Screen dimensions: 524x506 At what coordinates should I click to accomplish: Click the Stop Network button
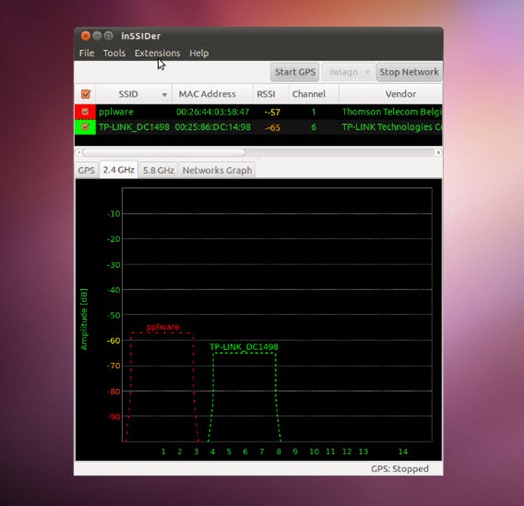tap(409, 72)
